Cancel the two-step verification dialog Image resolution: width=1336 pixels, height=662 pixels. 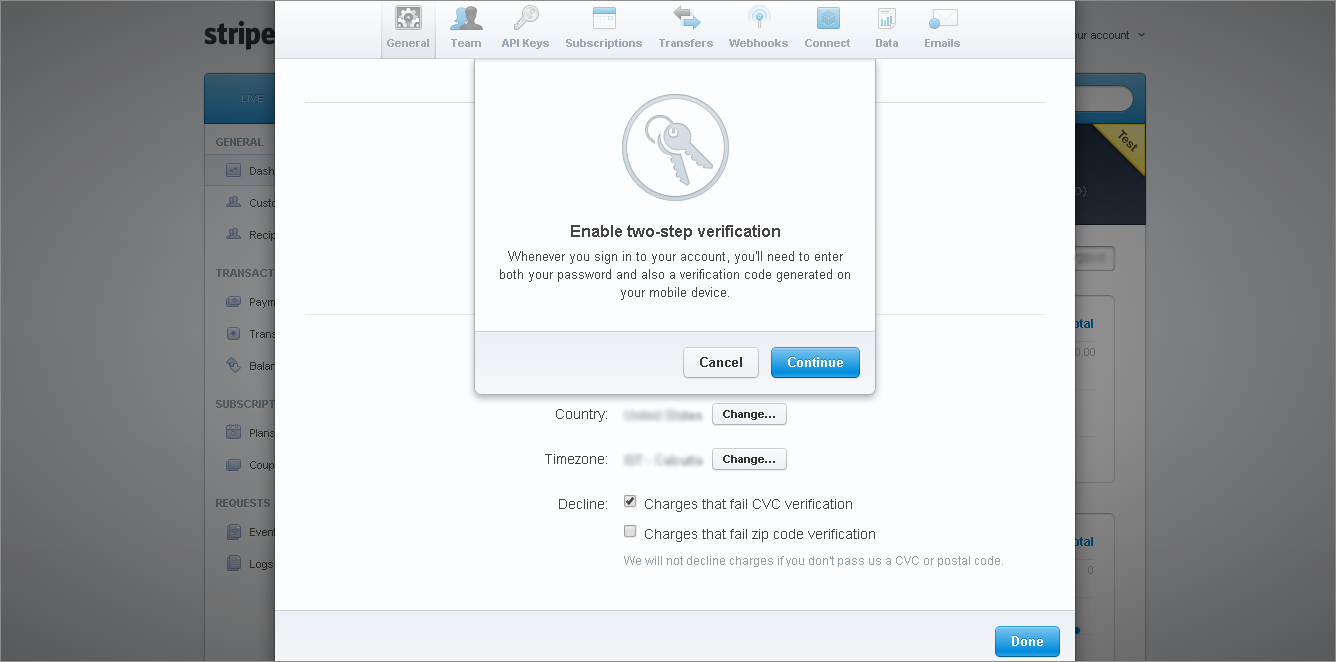pyautogui.click(x=721, y=362)
